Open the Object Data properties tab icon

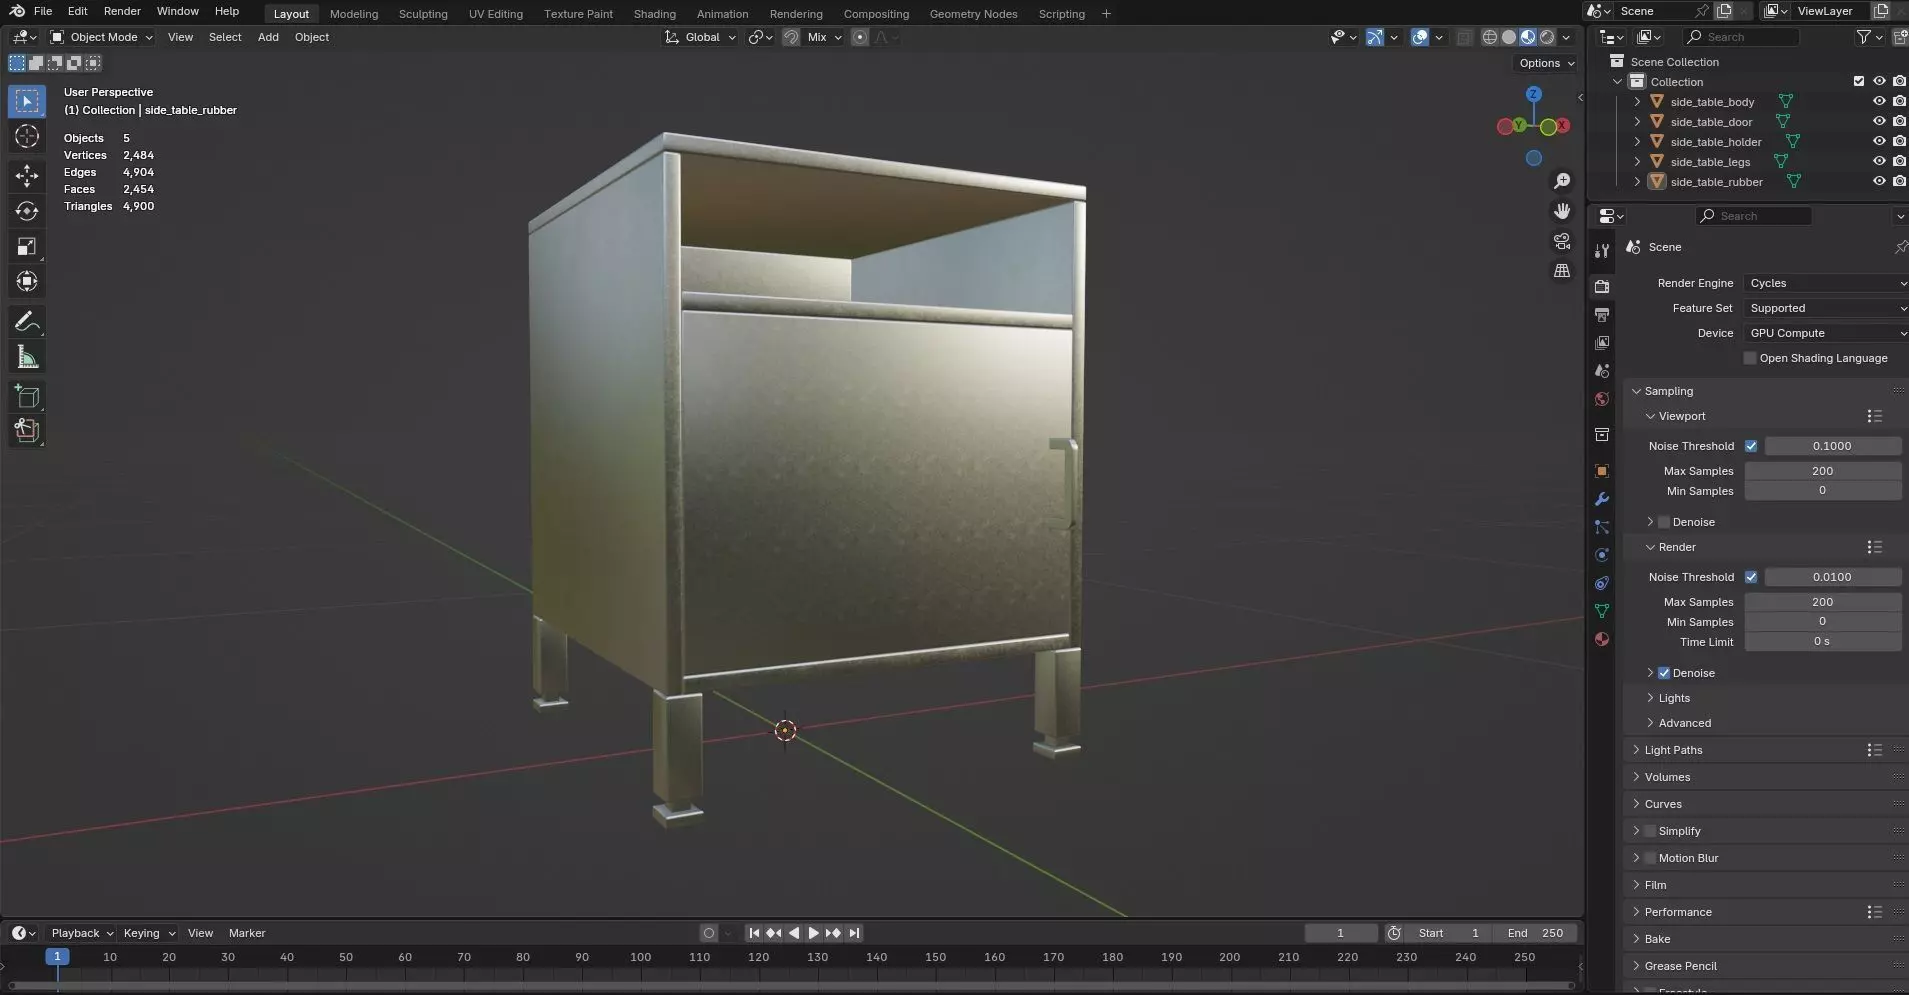[x=1602, y=611]
